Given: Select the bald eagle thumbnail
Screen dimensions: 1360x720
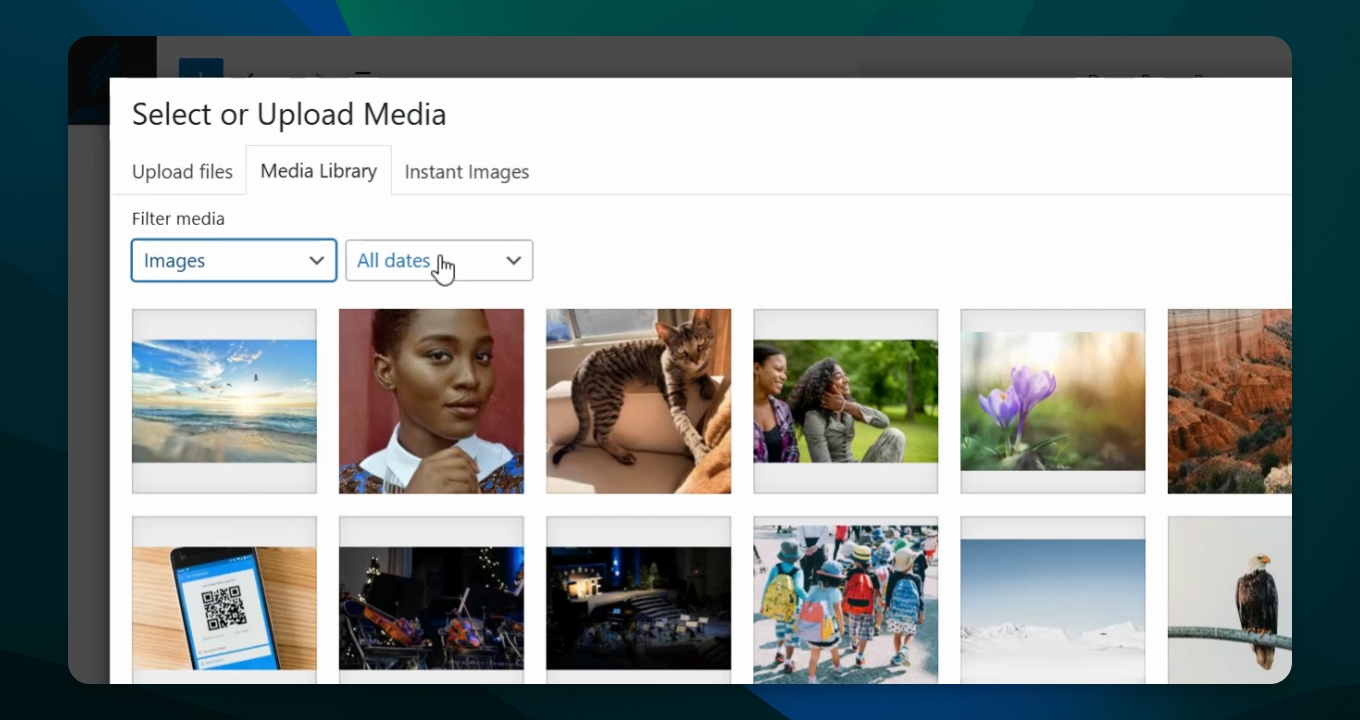Looking at the screenshot, I should click(1230, 600).
